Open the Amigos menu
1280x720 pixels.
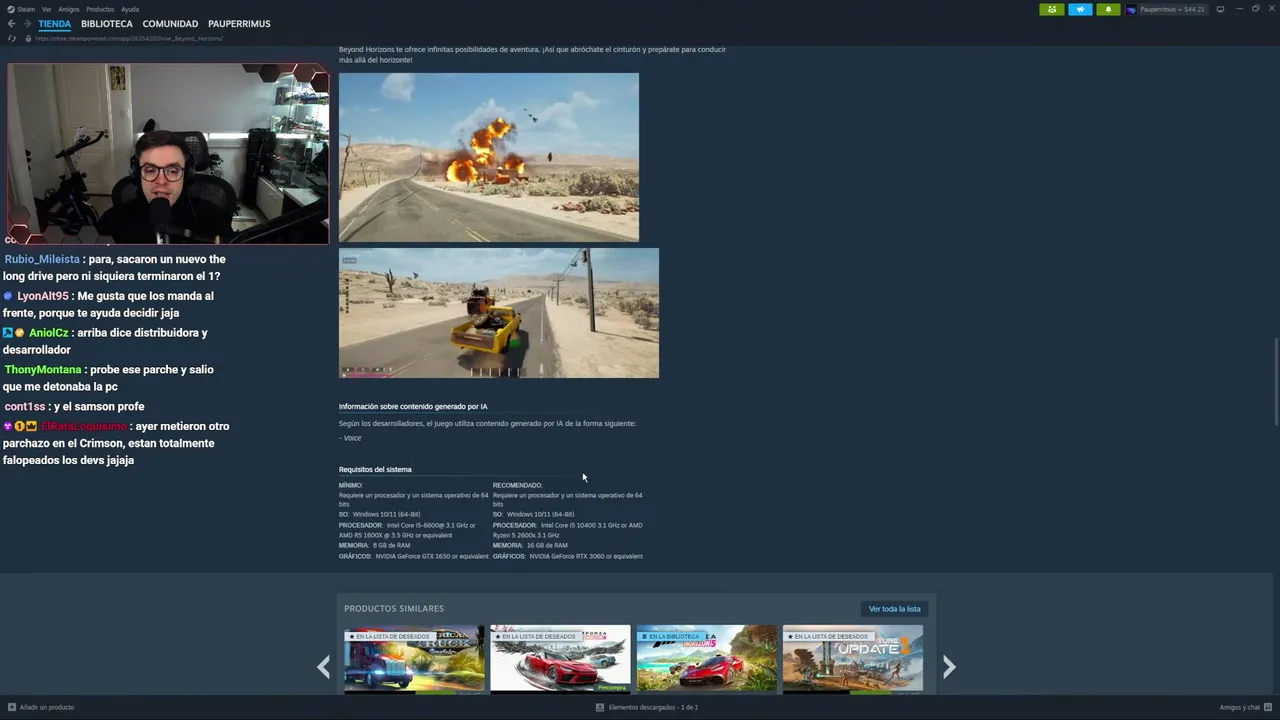68,9
